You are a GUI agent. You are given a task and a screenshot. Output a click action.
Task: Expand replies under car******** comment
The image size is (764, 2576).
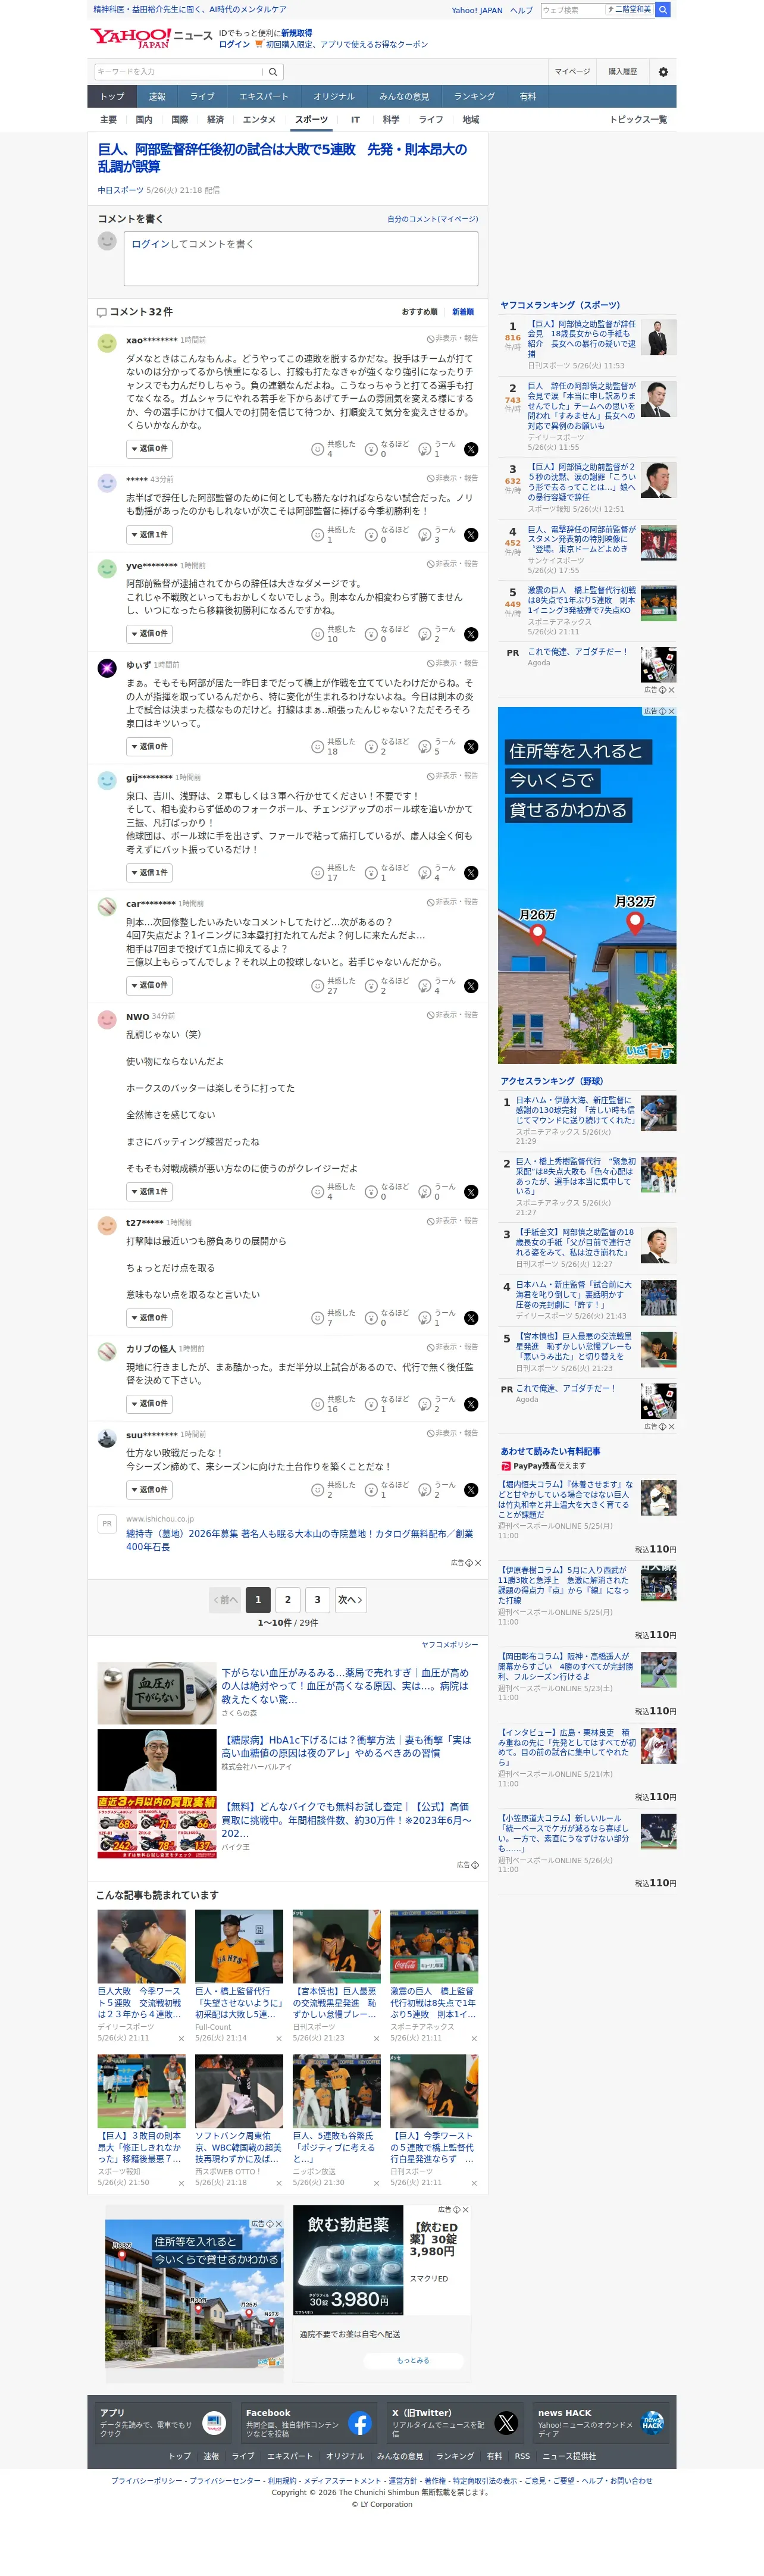[149, 986]
